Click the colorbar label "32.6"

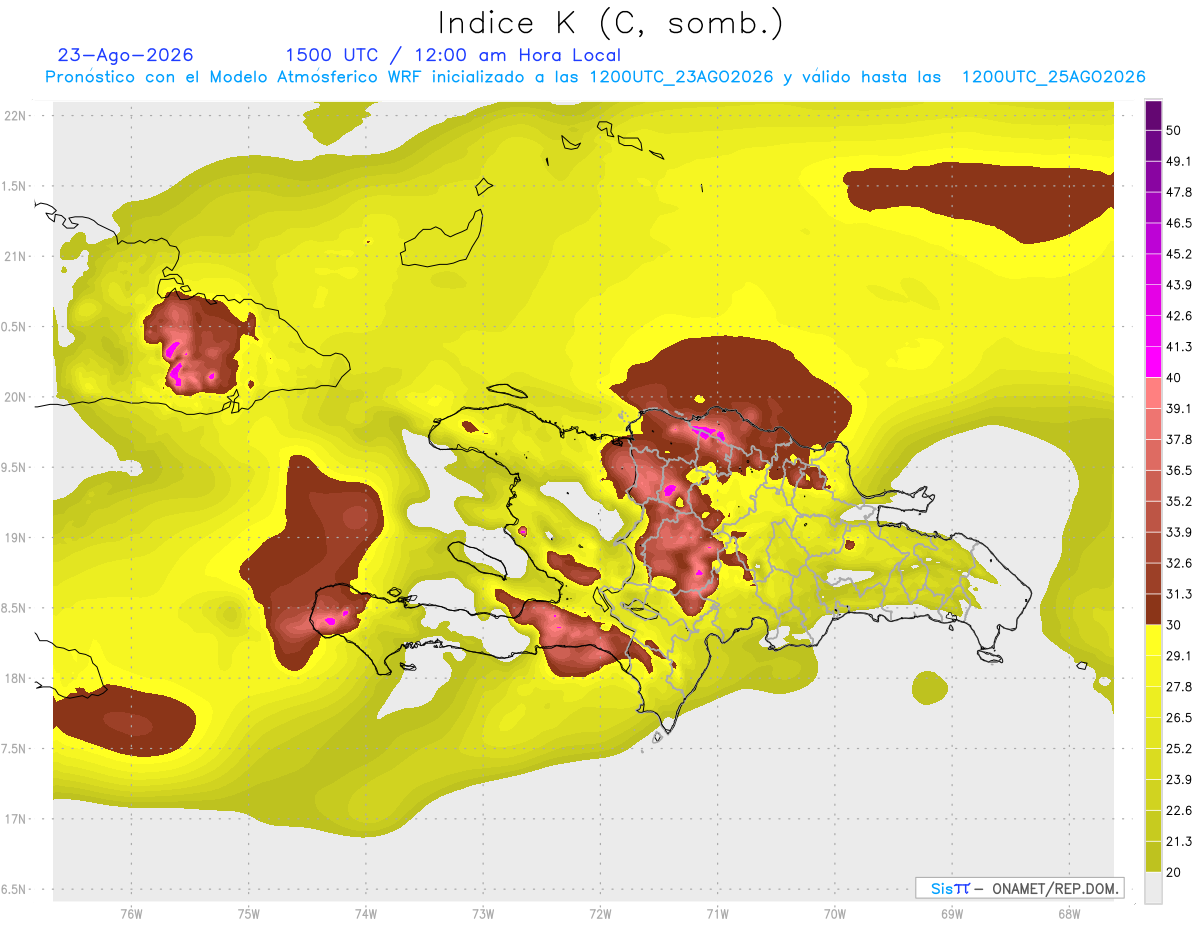click(1180, 563)
